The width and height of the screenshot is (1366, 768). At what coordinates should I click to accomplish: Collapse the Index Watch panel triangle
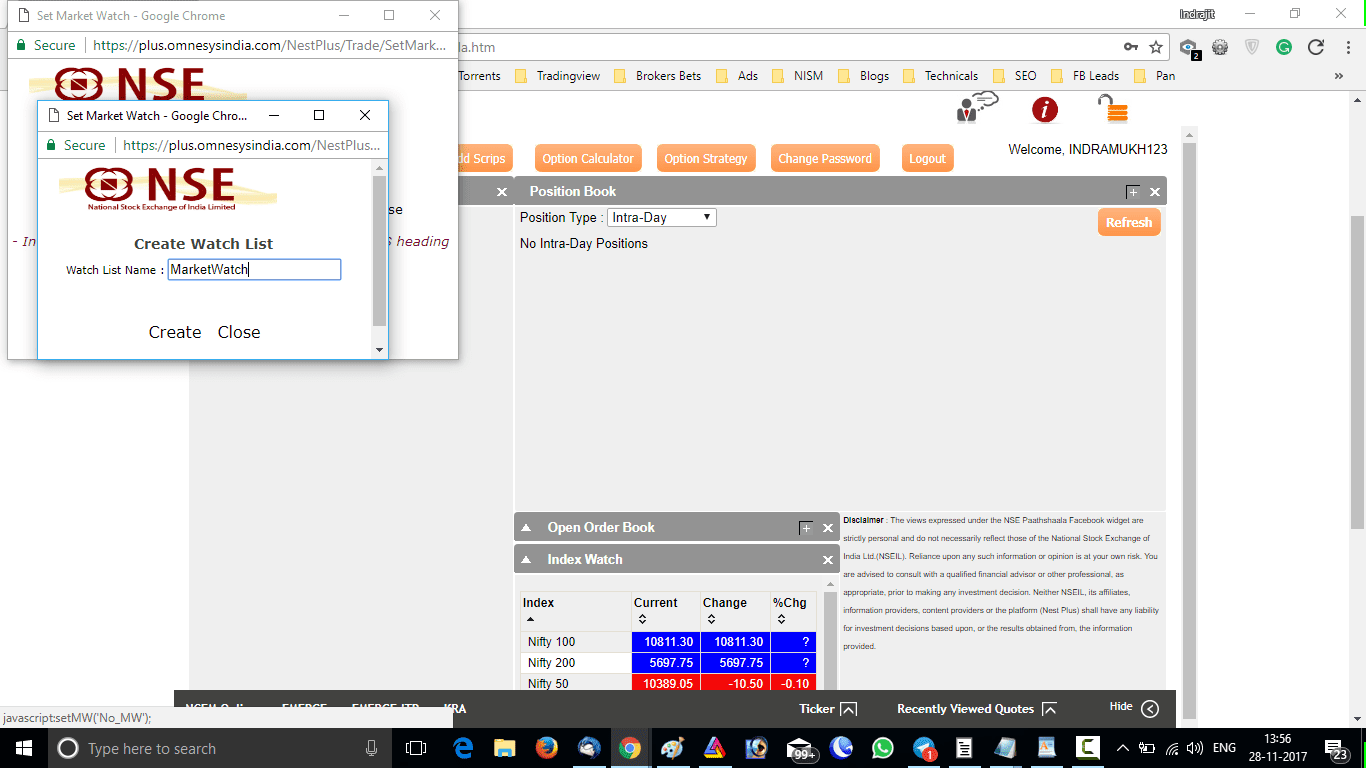[x=526, y=560]
